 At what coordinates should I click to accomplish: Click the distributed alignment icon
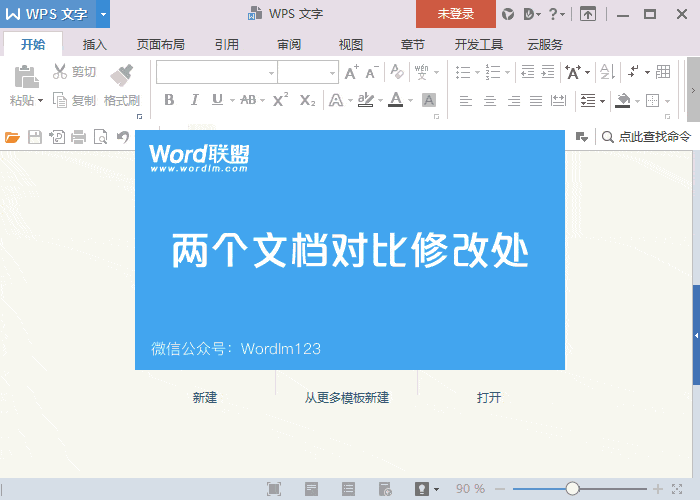(x=558, y=101)
